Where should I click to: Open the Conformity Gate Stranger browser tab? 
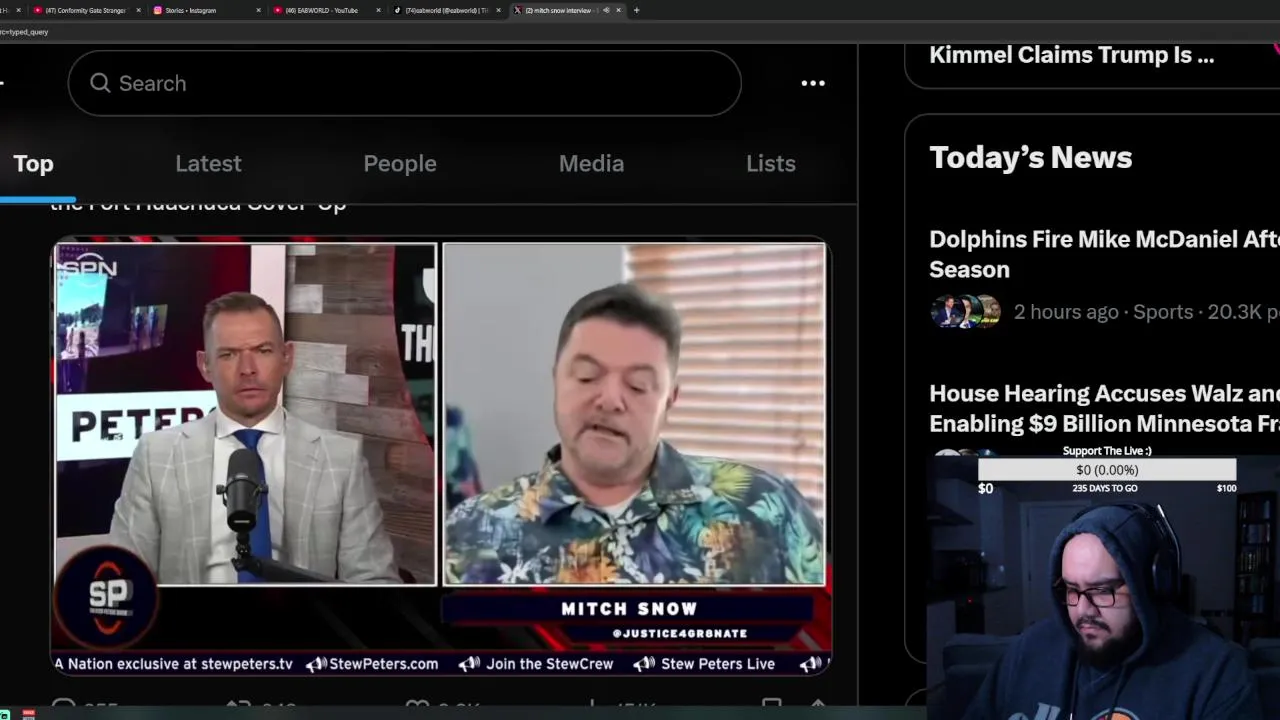85,10
